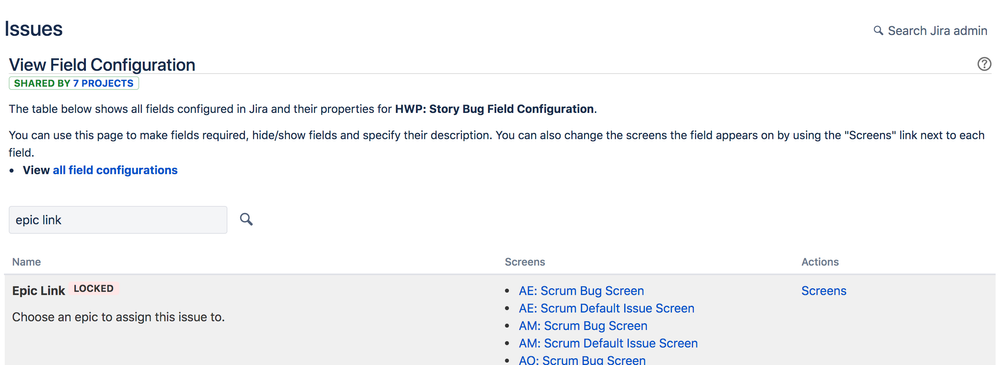Image resolution: width=998 pixels, height=365 pixels.
Task: Click the magnifier icon beside the filter box
Action: click(246, 220)
